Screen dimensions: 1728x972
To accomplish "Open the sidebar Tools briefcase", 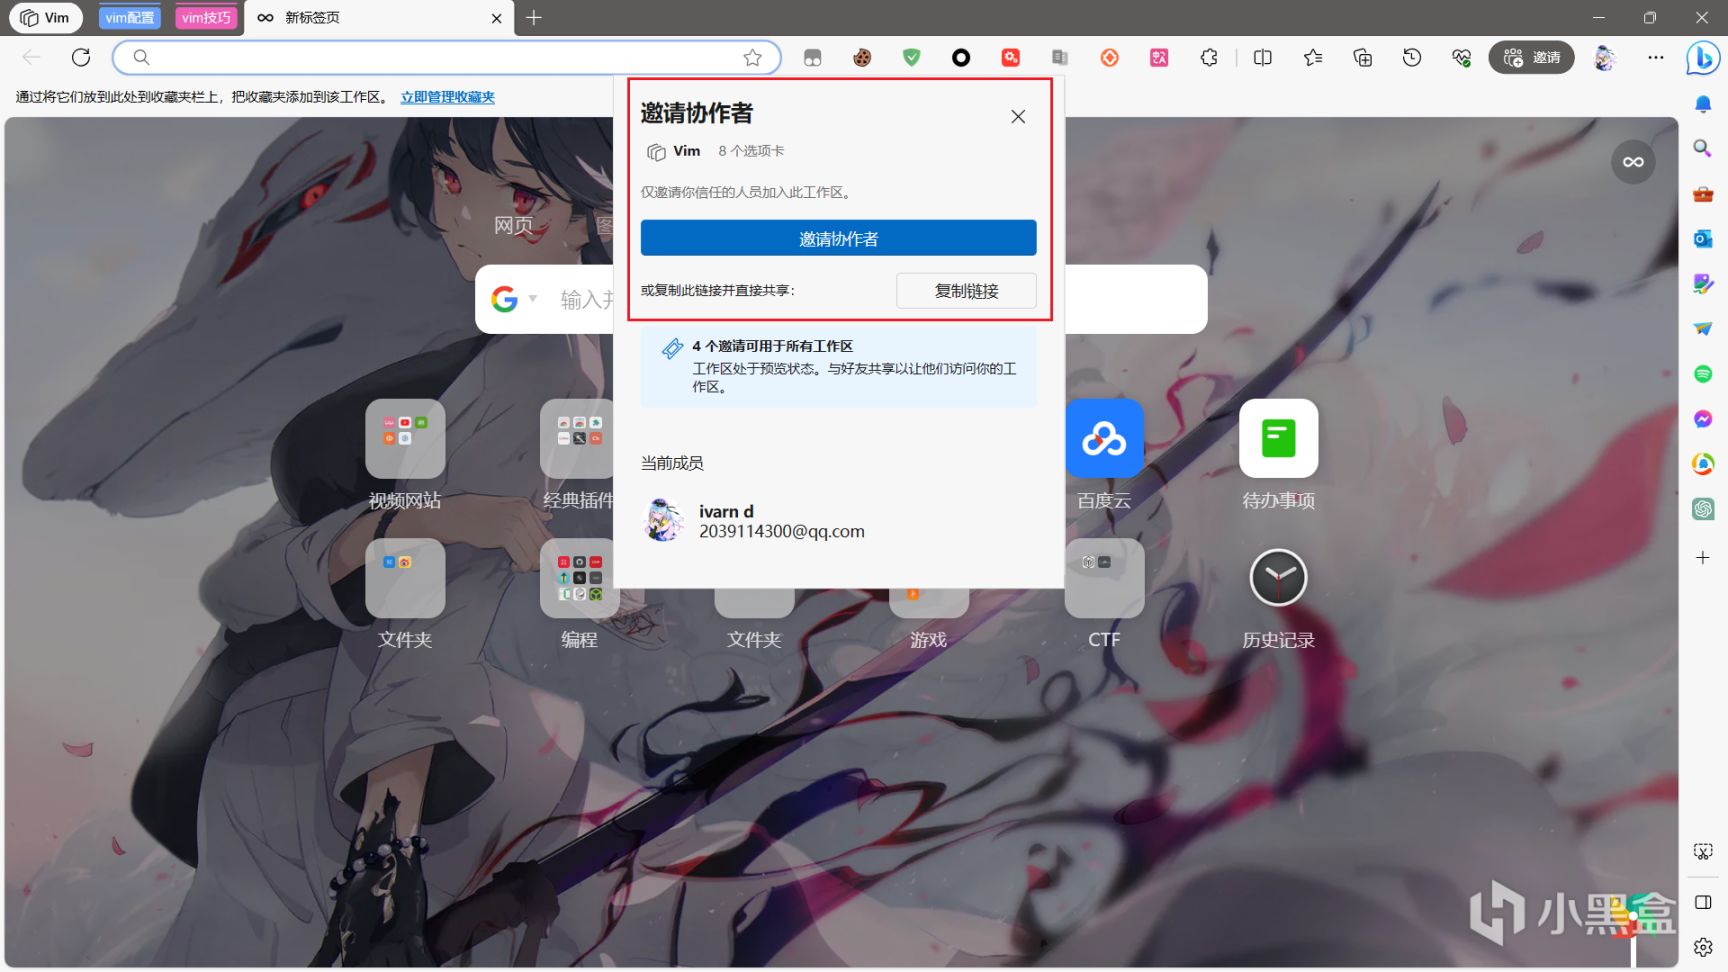I will coord(1703,194).
